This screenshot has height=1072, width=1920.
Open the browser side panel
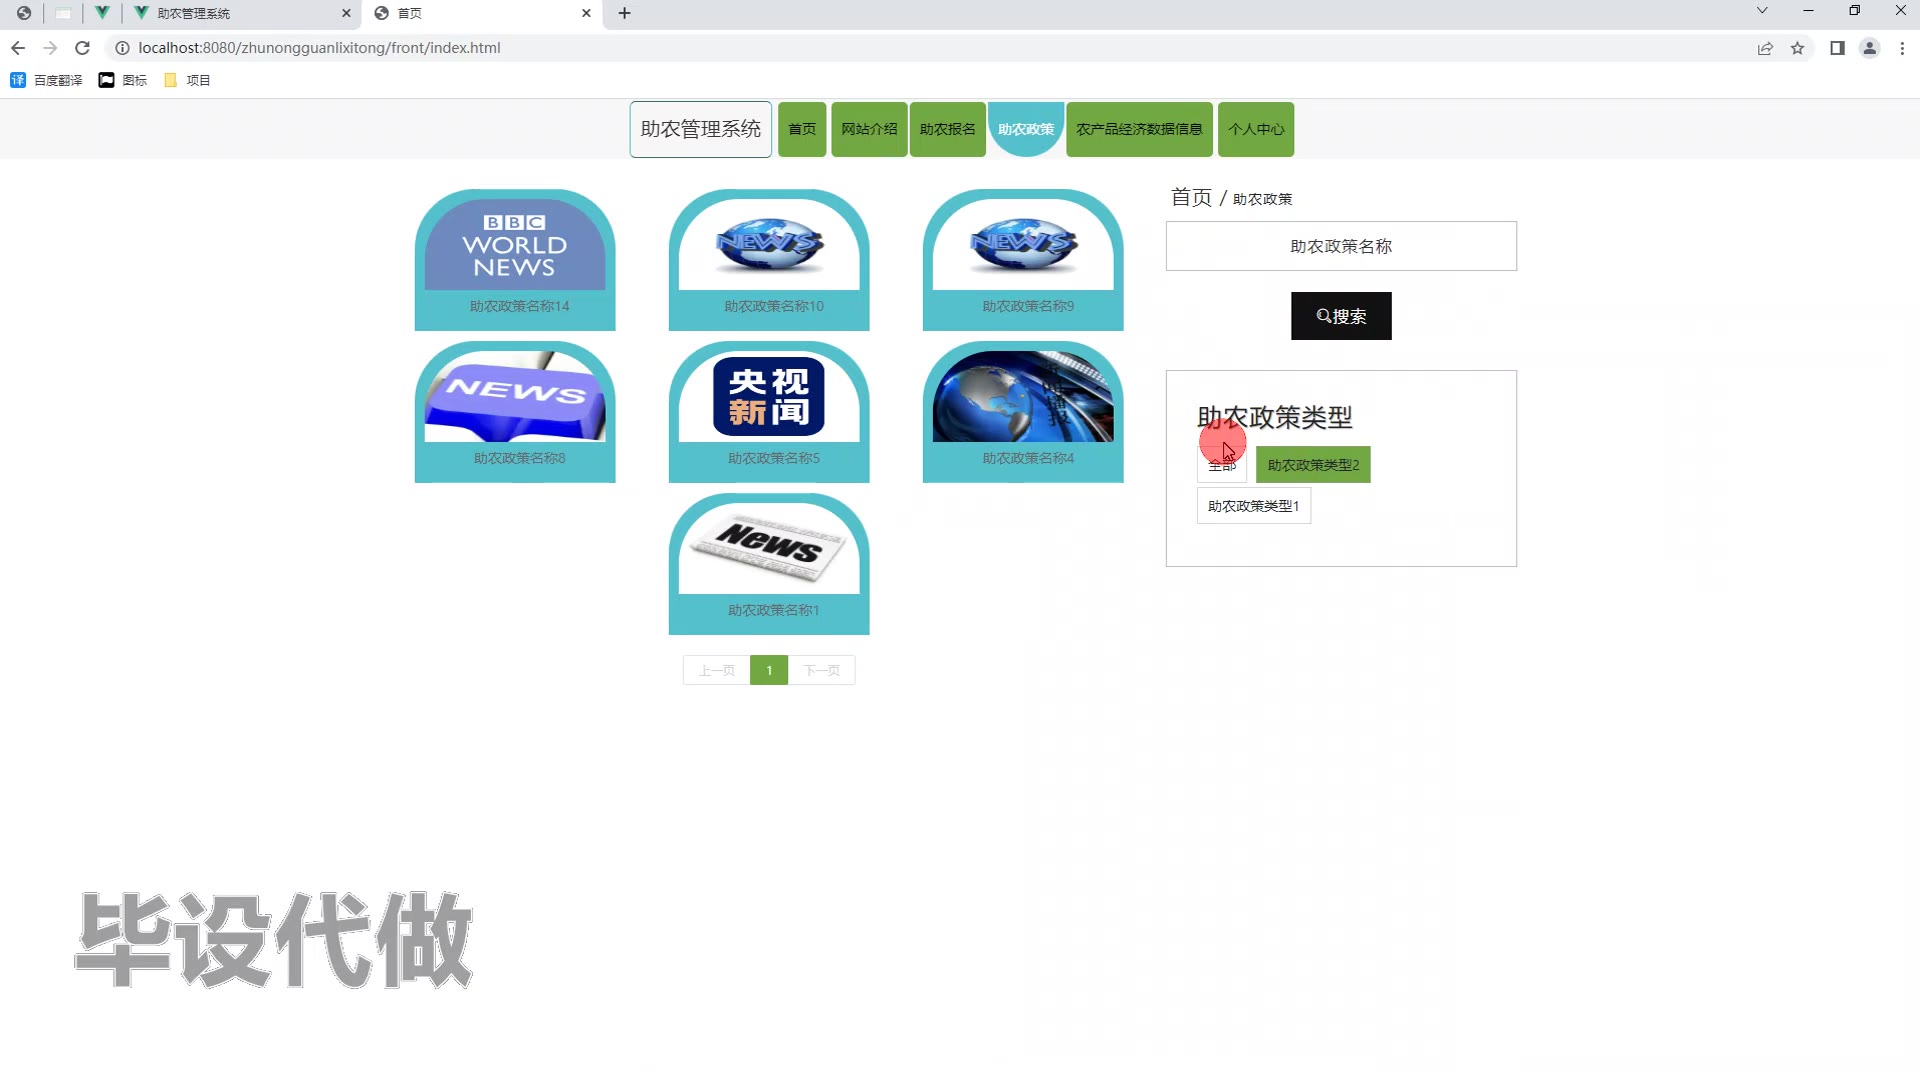1837,48
